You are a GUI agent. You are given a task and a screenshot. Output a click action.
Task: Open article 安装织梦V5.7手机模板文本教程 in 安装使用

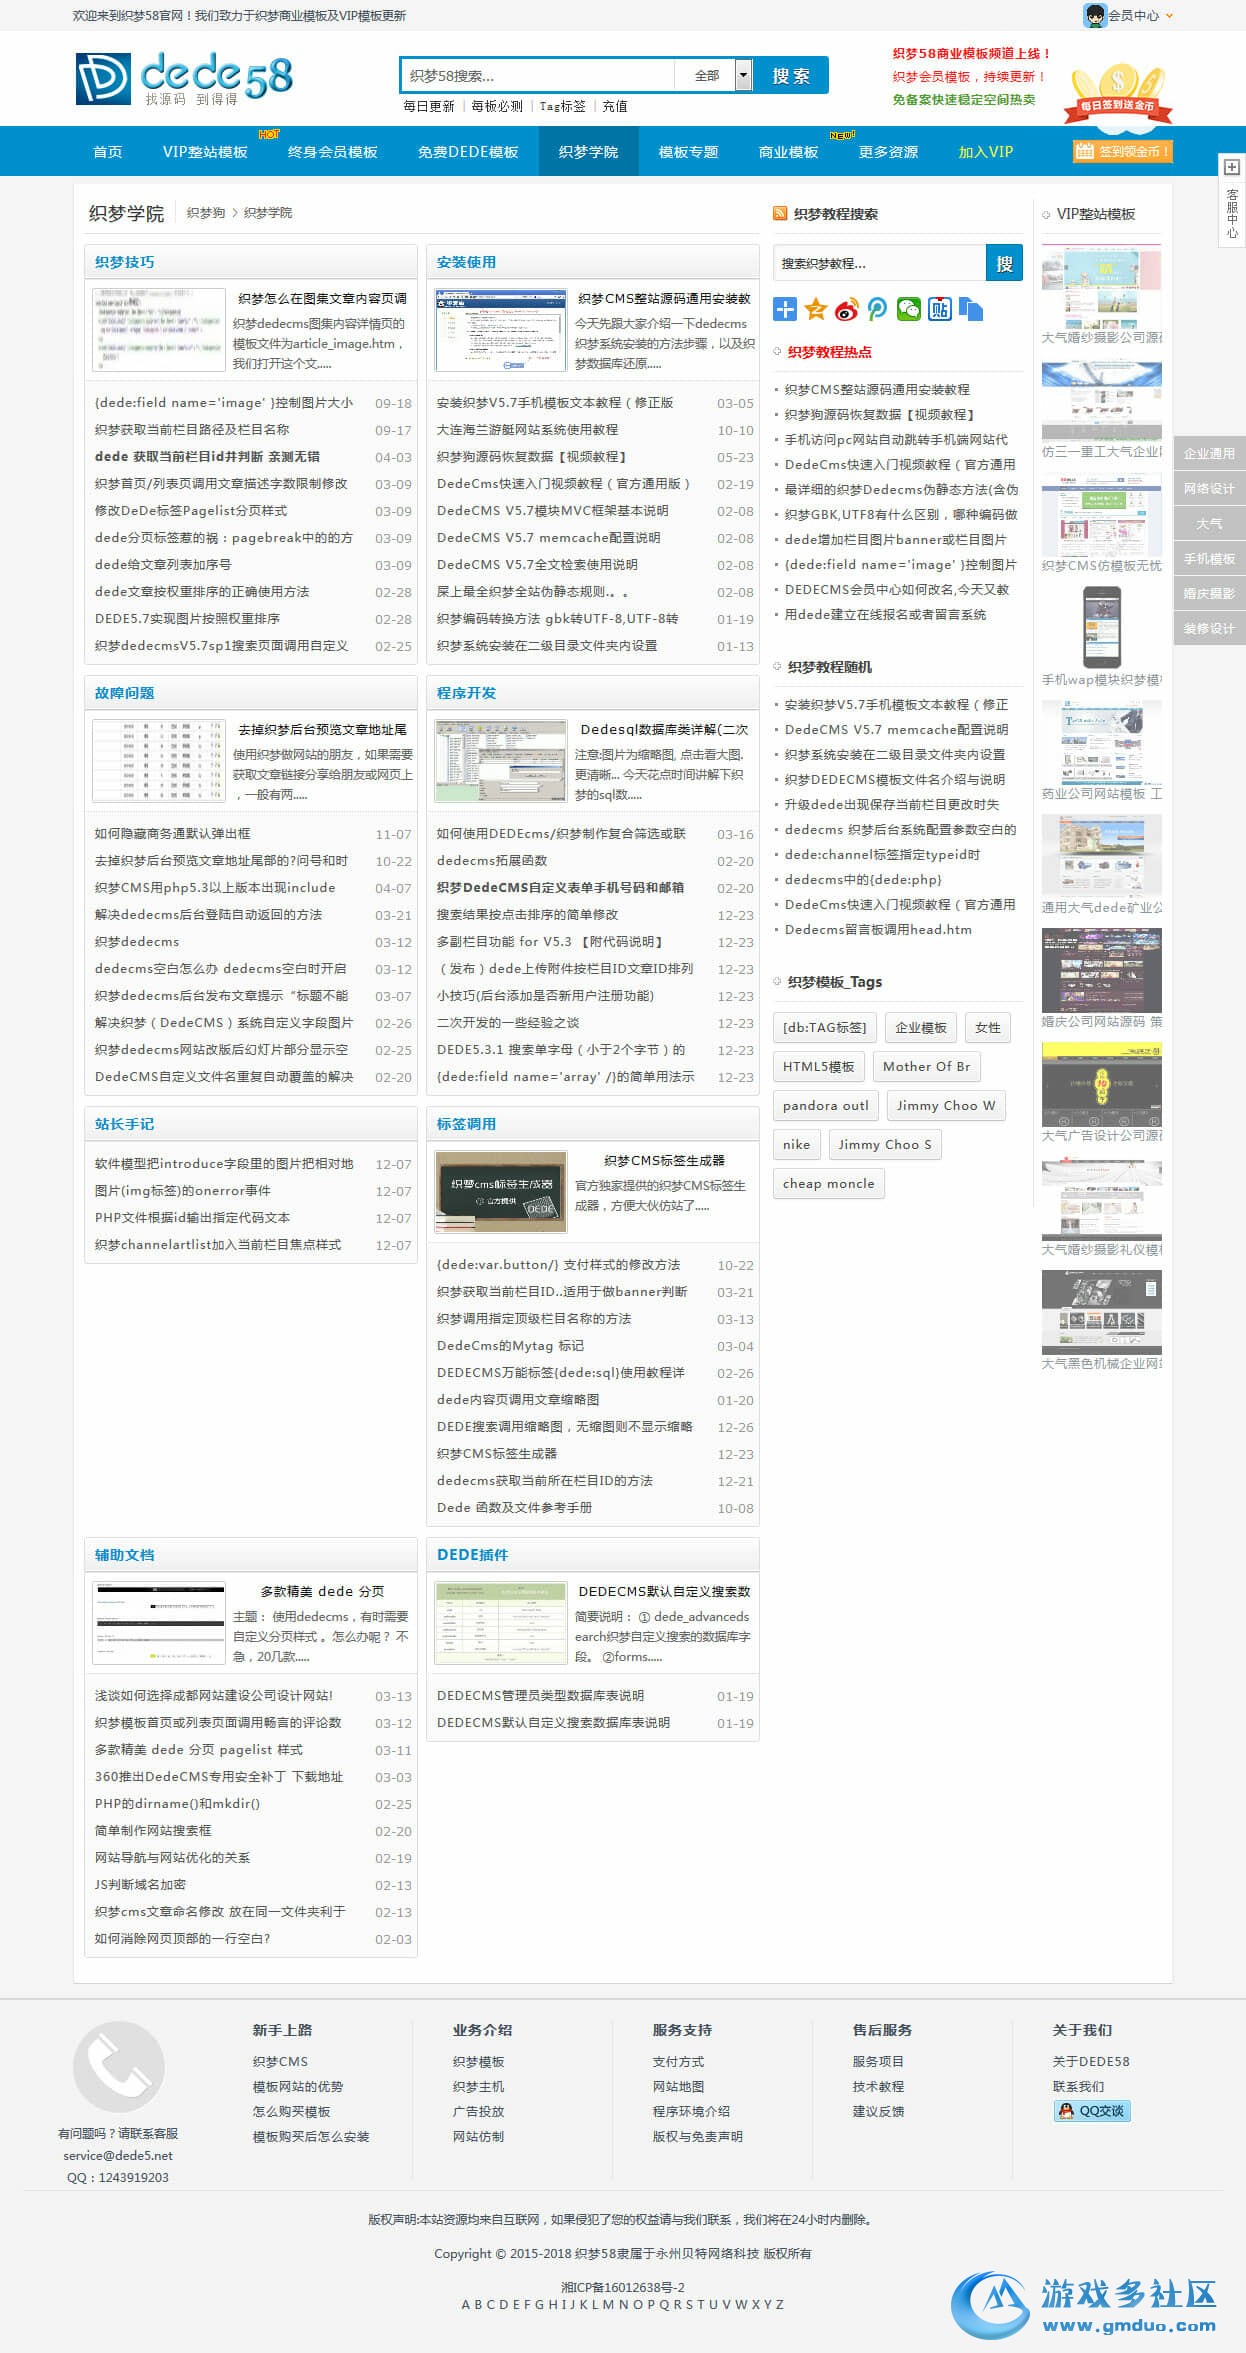(x=555, y=403)
